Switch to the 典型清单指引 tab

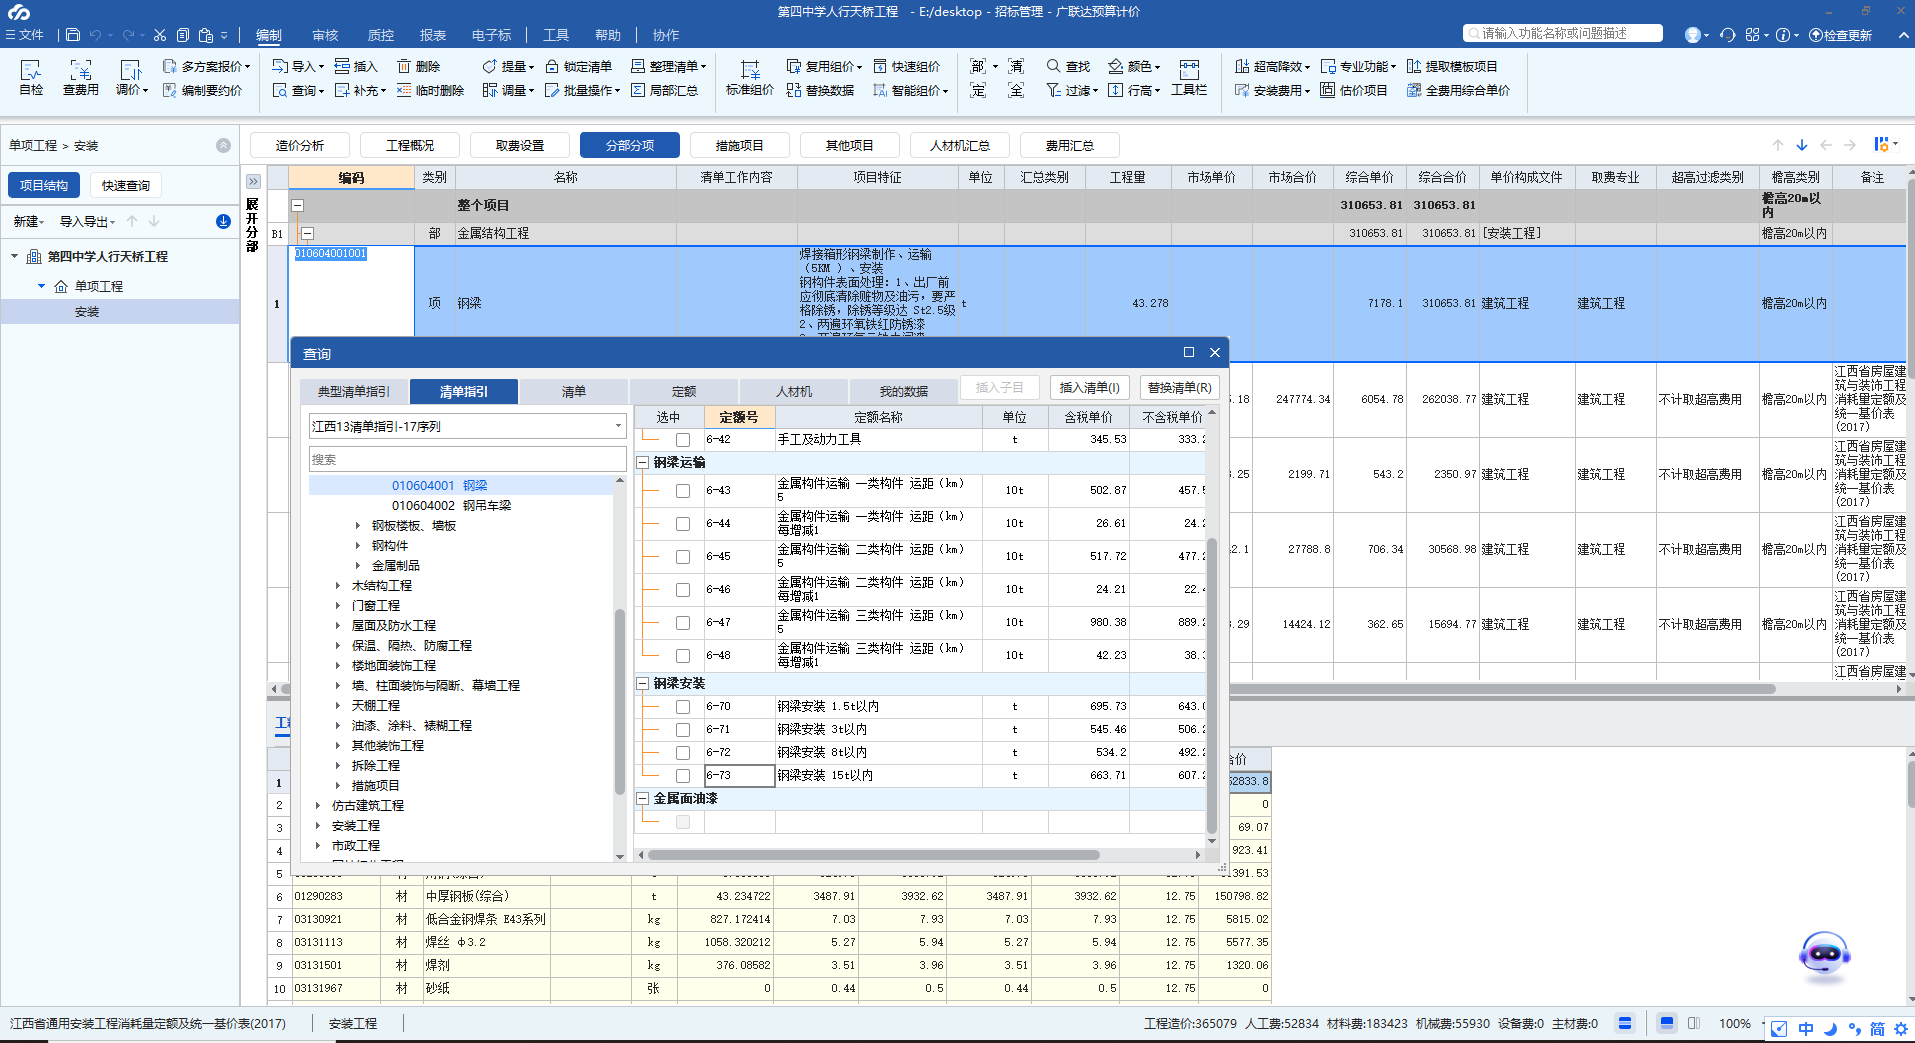[354, 391]
